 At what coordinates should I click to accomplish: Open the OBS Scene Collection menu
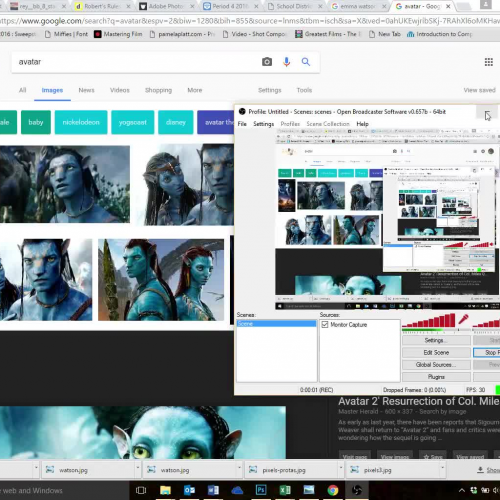(x=328, y=124)
